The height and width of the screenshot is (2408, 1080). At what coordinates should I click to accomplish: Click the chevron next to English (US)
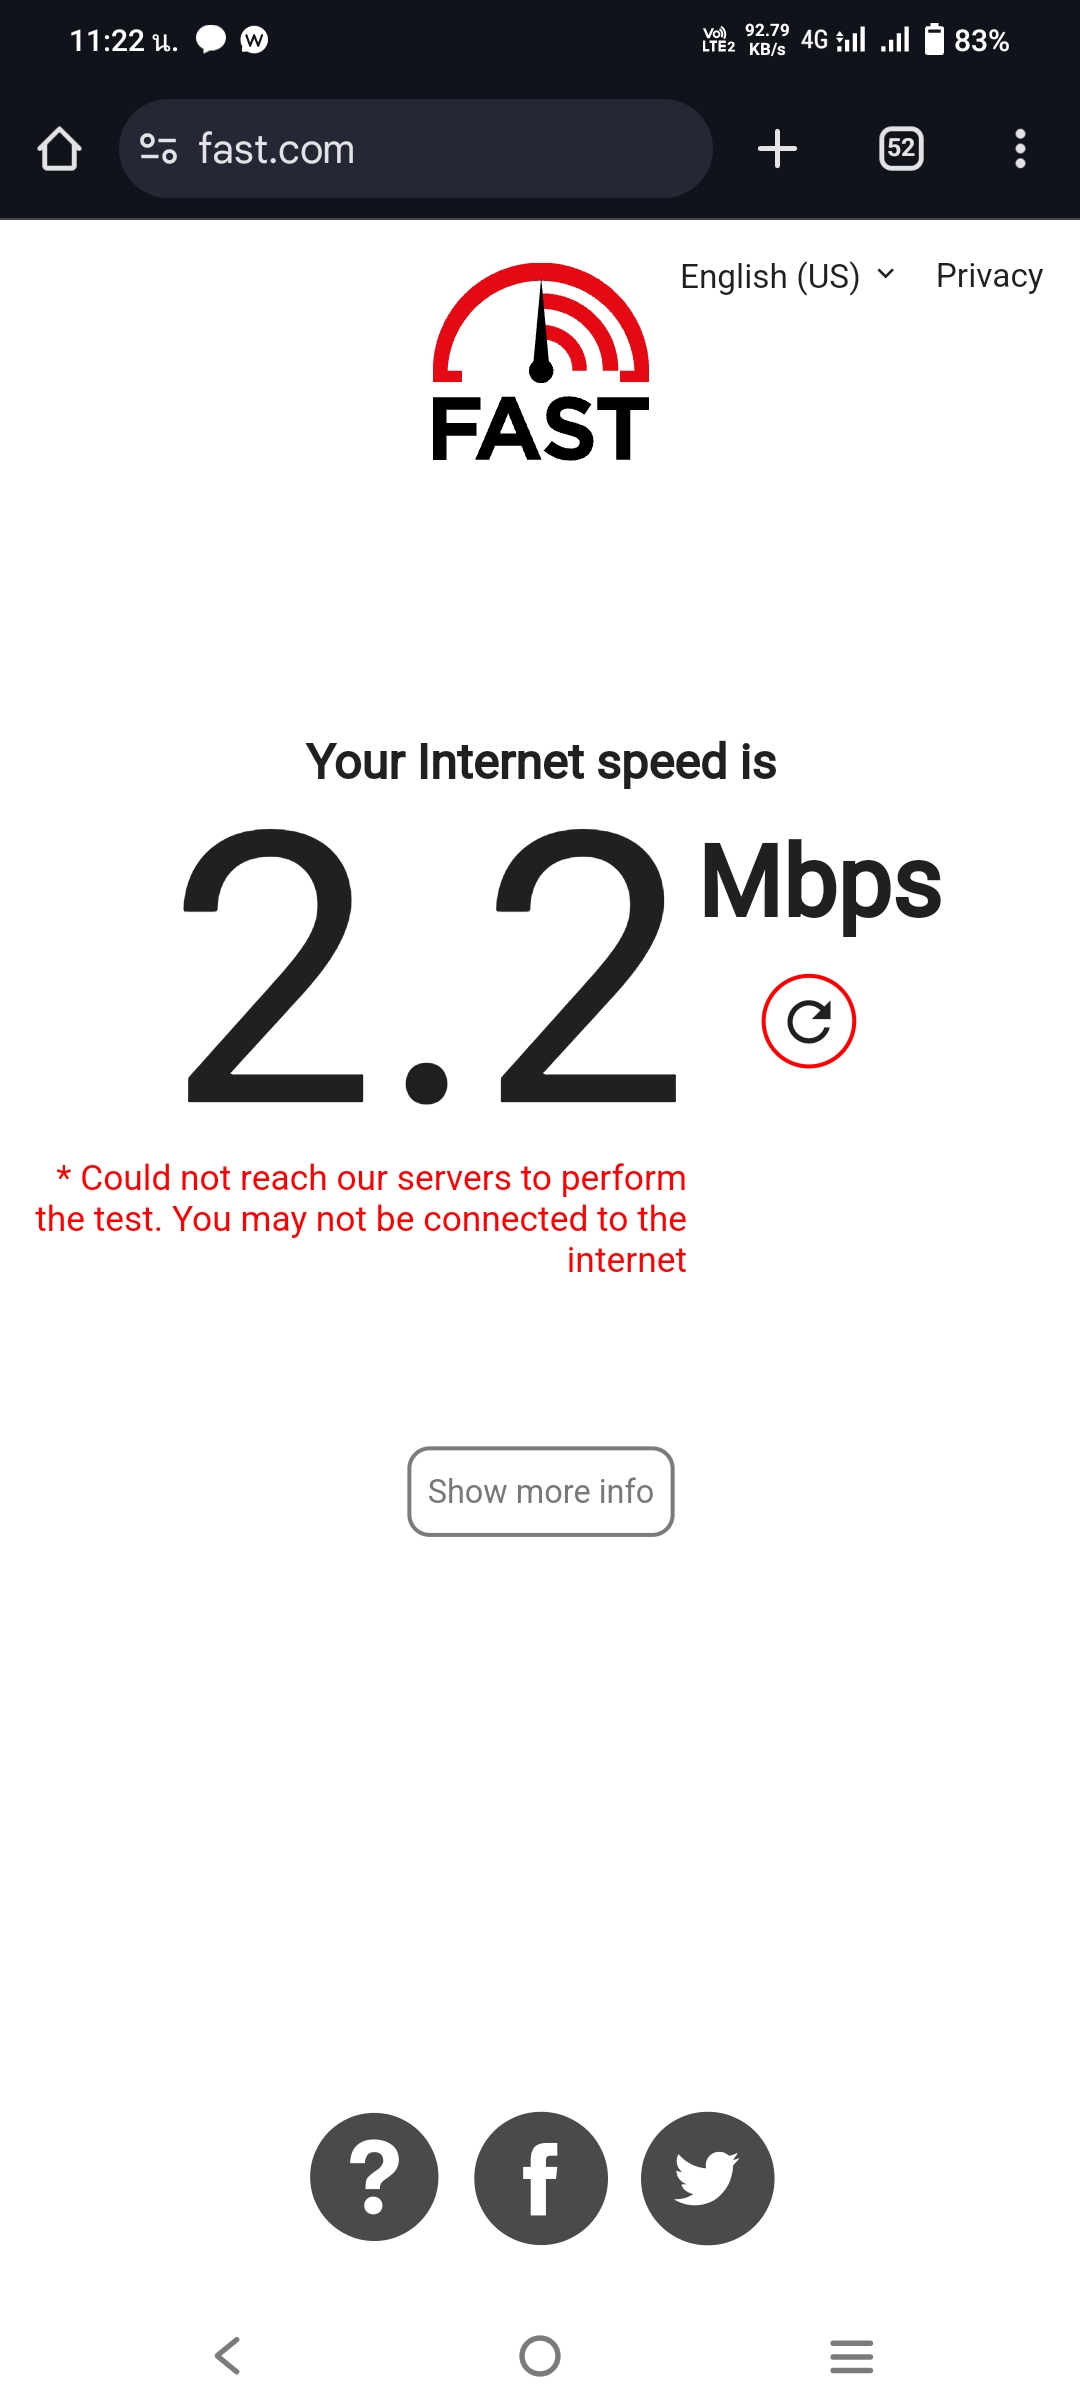click(x=885, y=274)
